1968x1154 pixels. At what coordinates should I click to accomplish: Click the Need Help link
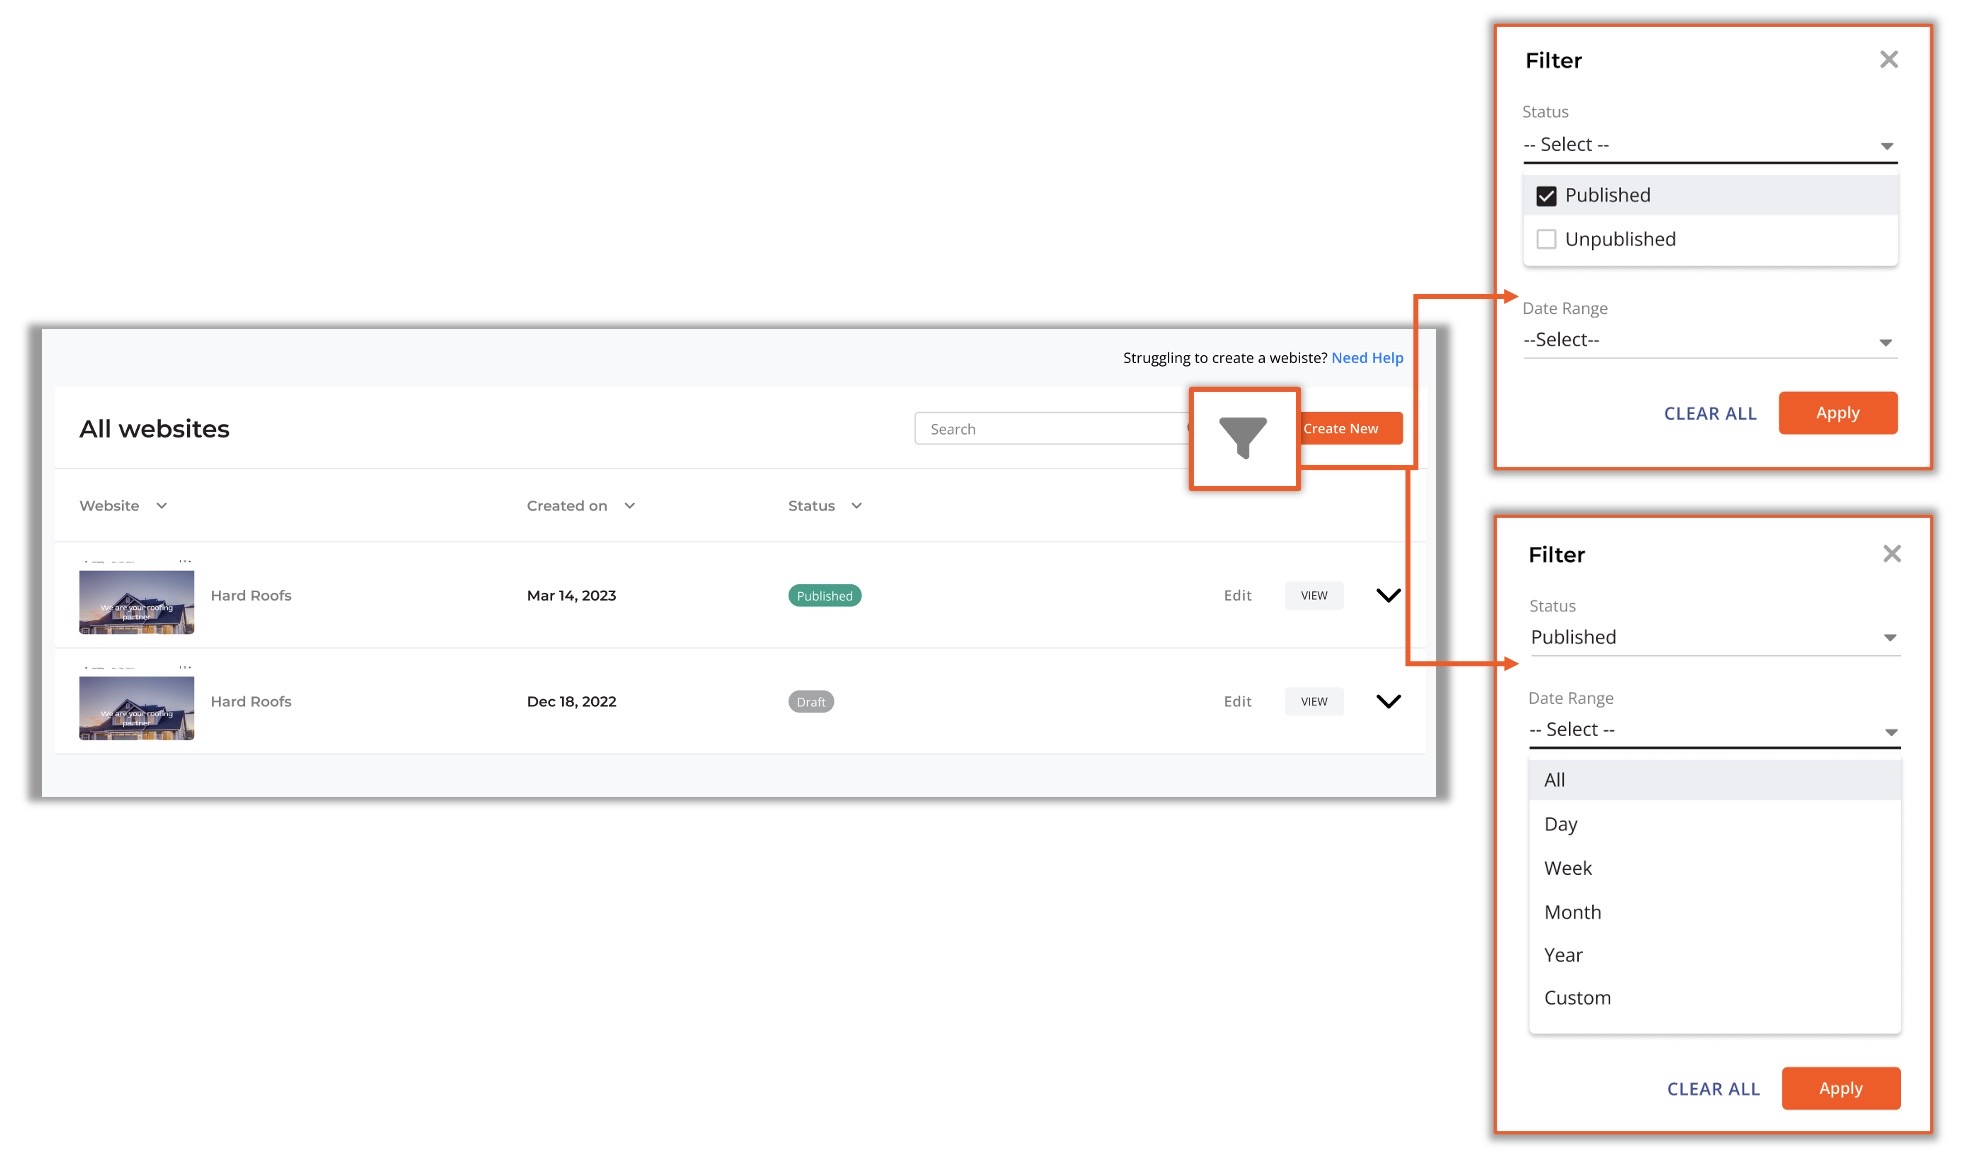click(1367, 358)
